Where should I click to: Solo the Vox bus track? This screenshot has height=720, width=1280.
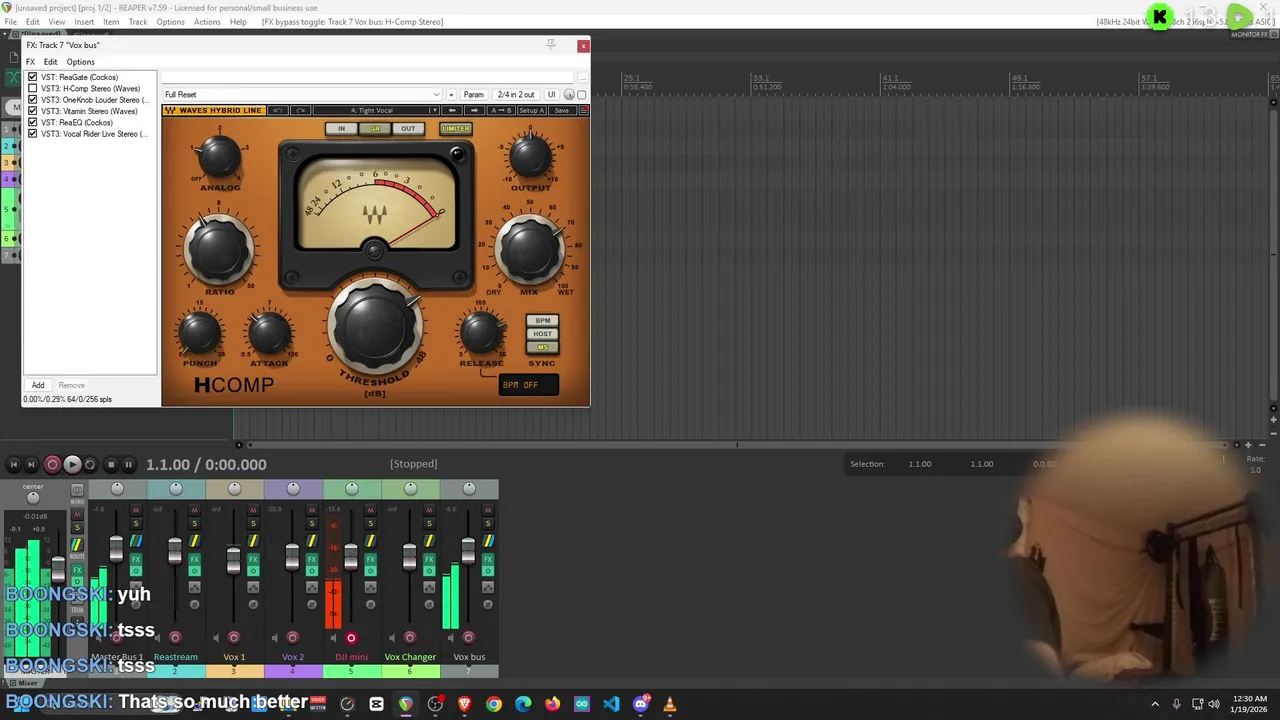[488, 523]
